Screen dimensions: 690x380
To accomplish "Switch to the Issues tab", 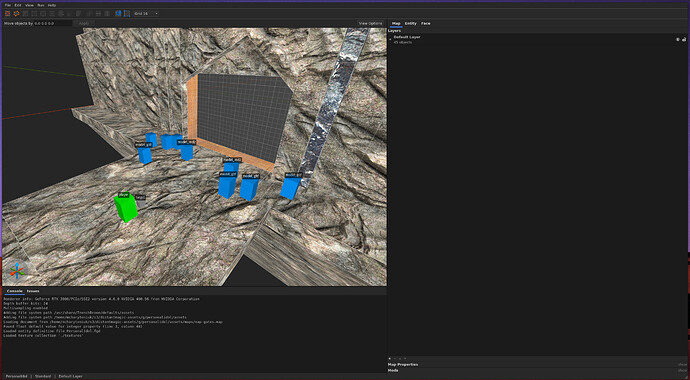I will [33, 291].
